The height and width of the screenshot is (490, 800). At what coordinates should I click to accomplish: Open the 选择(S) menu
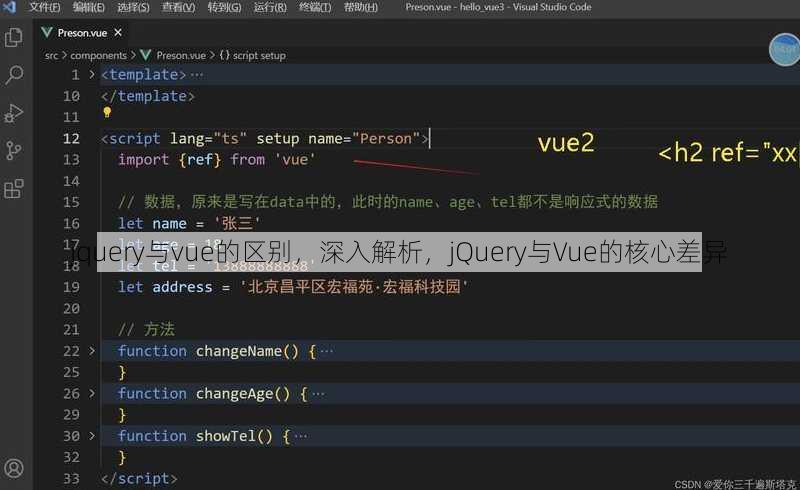(134, 7)
